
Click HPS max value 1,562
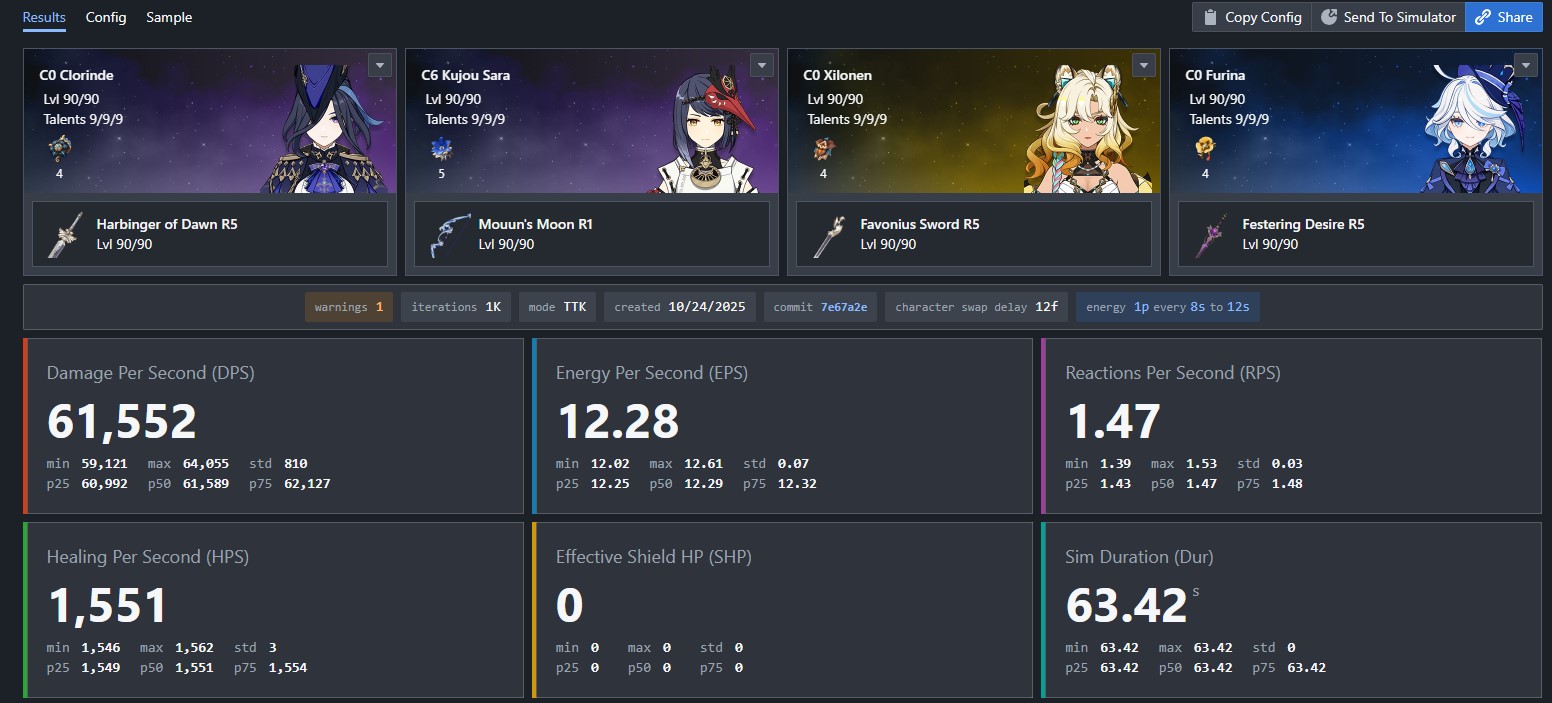click(194, 648)
